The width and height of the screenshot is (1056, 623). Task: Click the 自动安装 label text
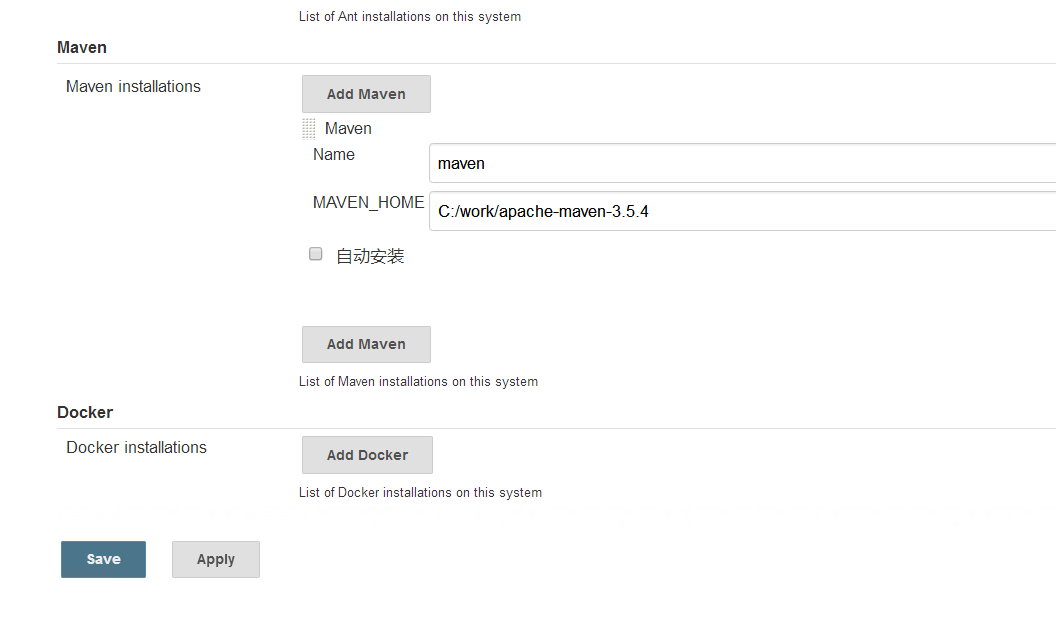(x=370, y=256)
